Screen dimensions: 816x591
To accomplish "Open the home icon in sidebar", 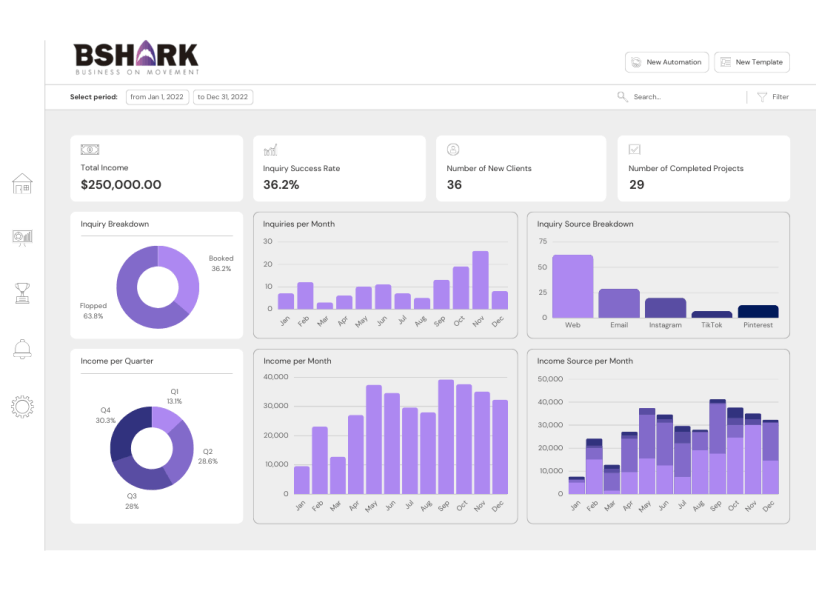I will point(22,184).
